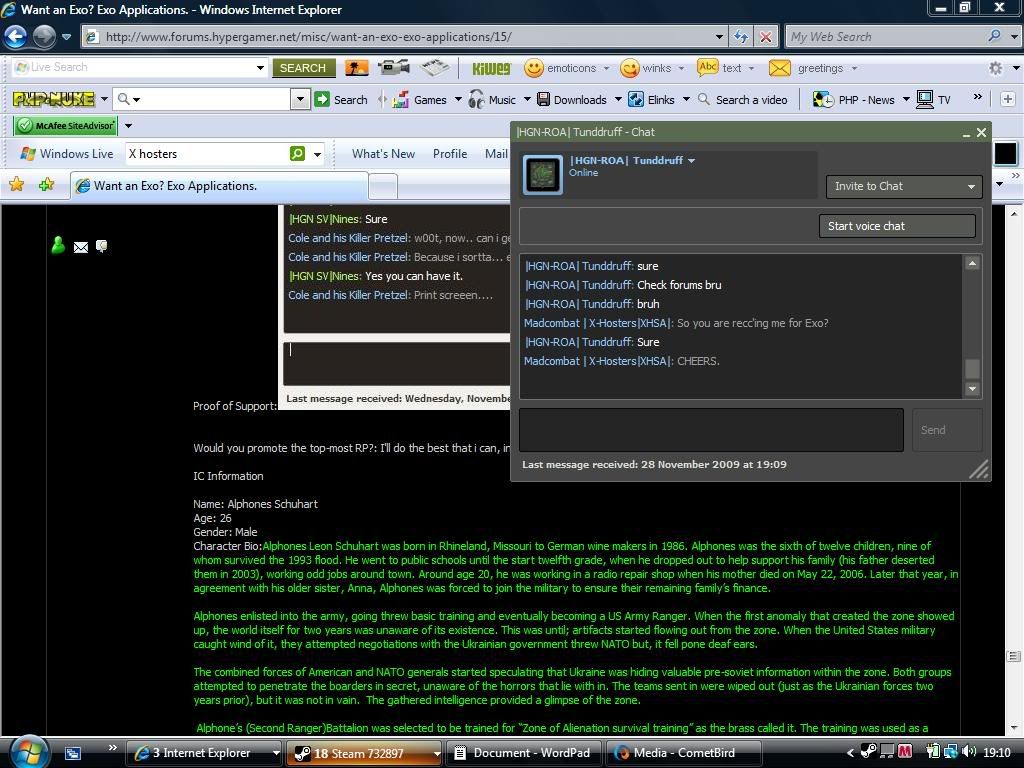Click the Favorites star icon
The height and width of the screenshot is (768, 1024).
pos(16,185)
